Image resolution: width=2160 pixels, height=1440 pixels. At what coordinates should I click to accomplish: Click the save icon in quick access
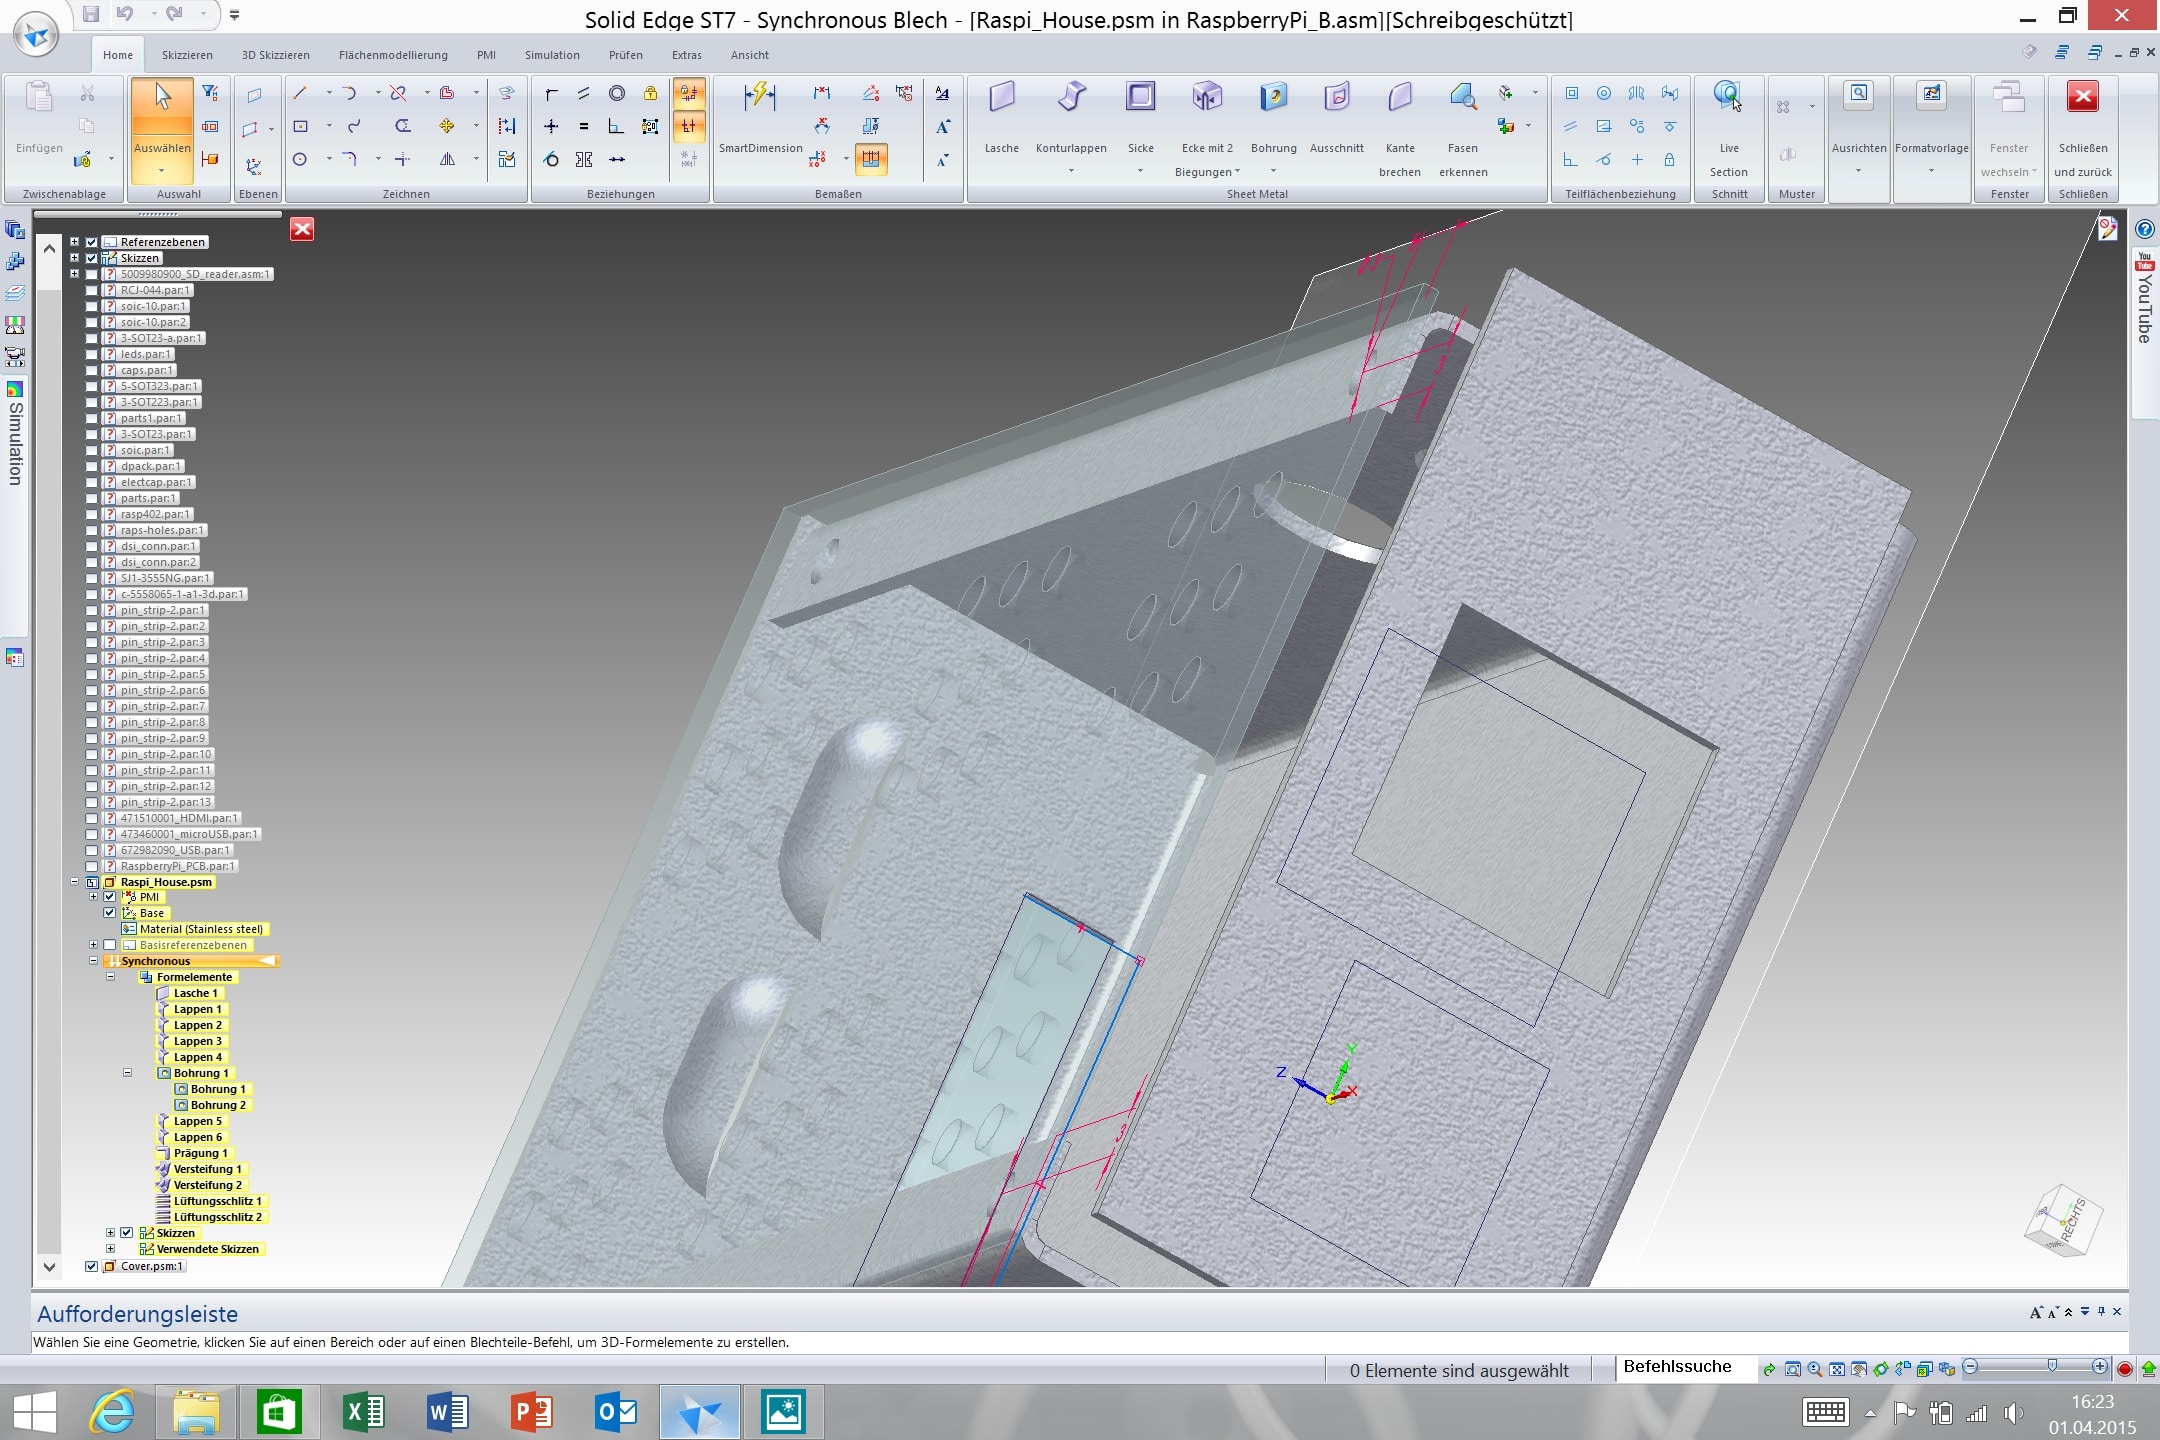[90, 14]
